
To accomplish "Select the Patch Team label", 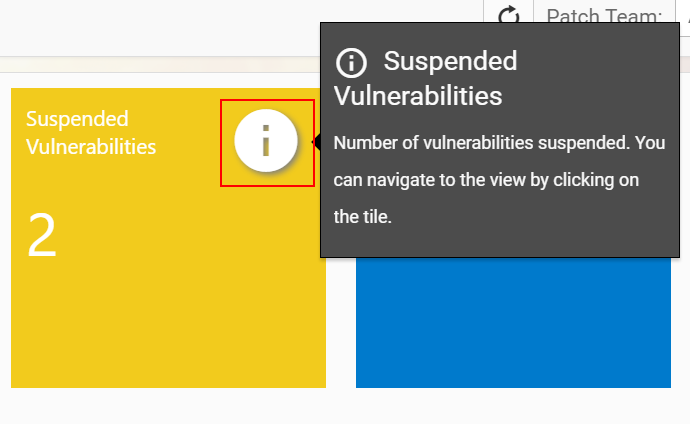I will point(604,15).
